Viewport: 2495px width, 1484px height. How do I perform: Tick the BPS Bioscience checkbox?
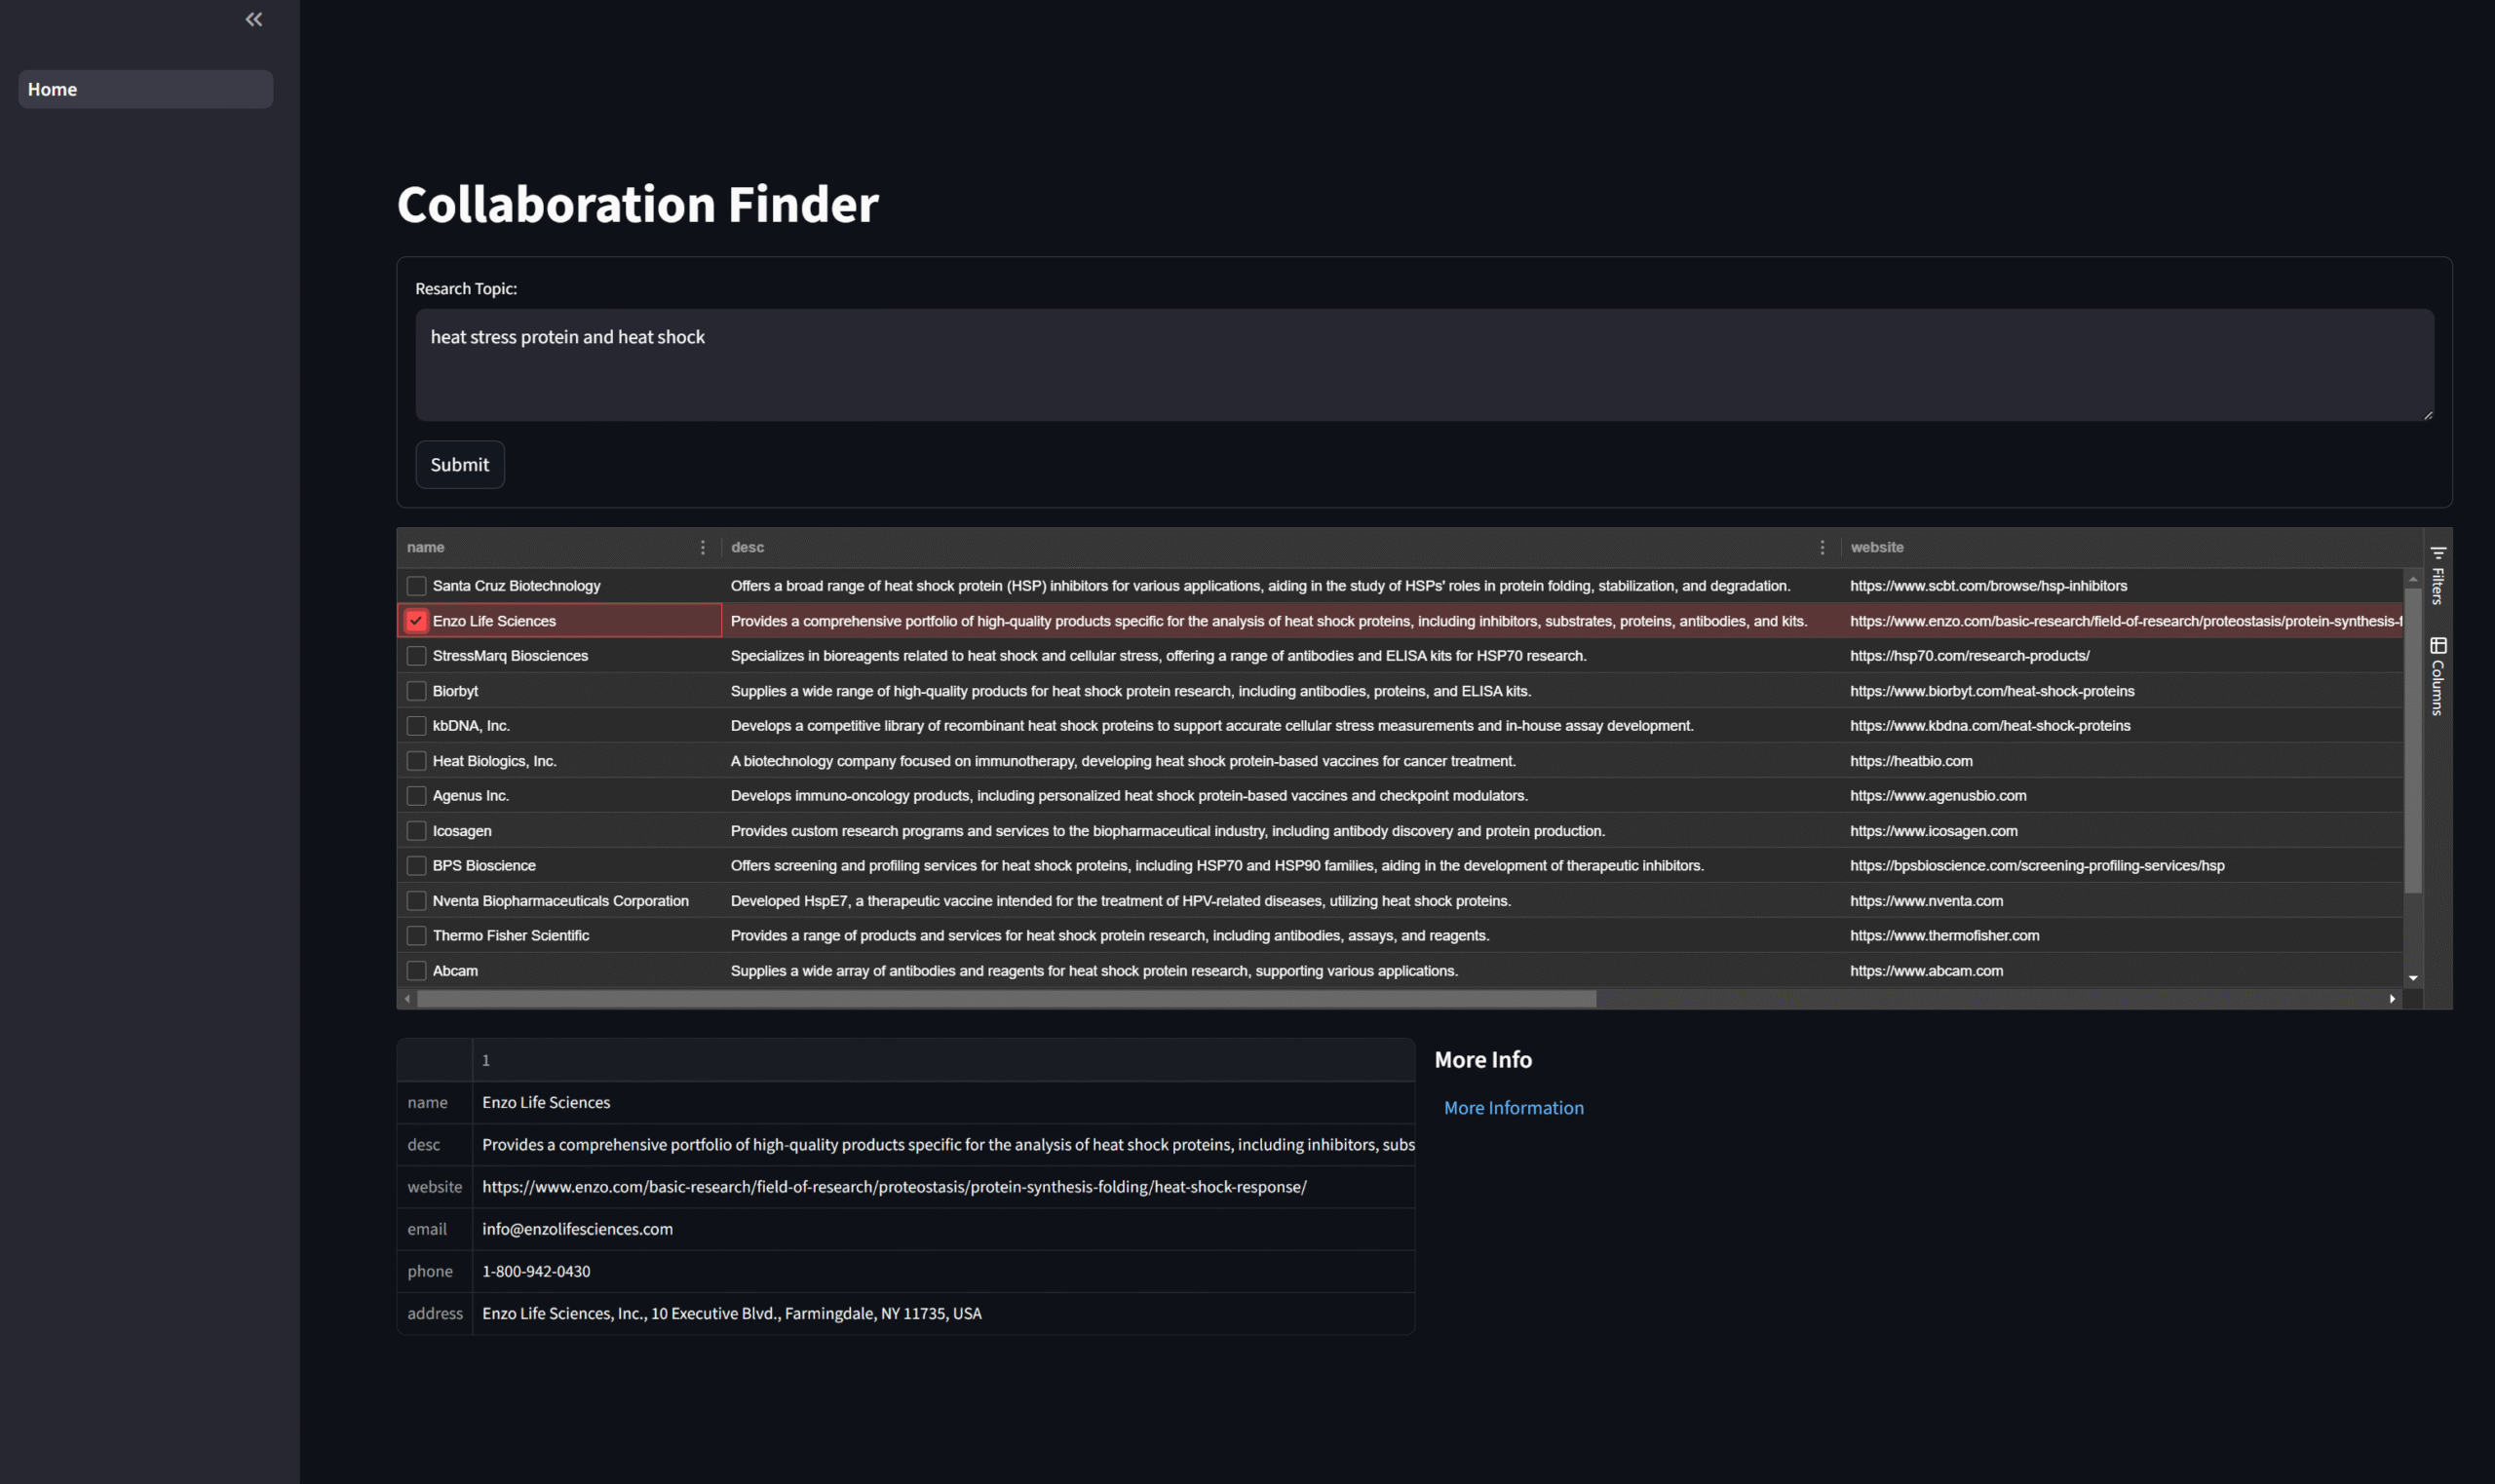(417, 866)
